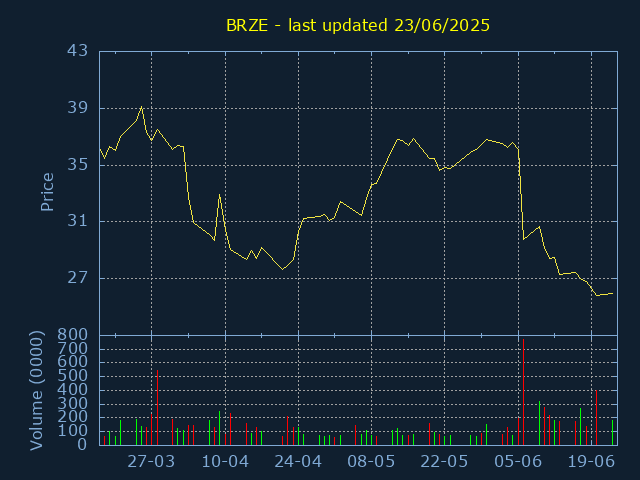
Task: Select the 10-04 date label
Action: (x=225, y=462)
